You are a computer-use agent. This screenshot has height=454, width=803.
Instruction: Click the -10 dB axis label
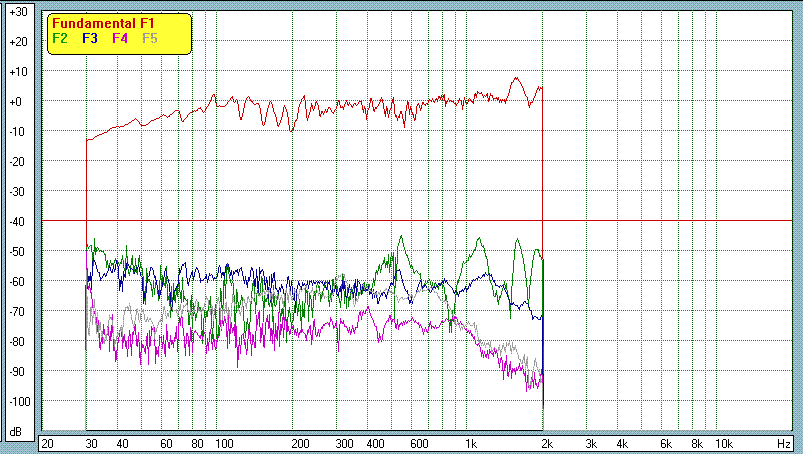pyautogui.click(x=17, y=132)
